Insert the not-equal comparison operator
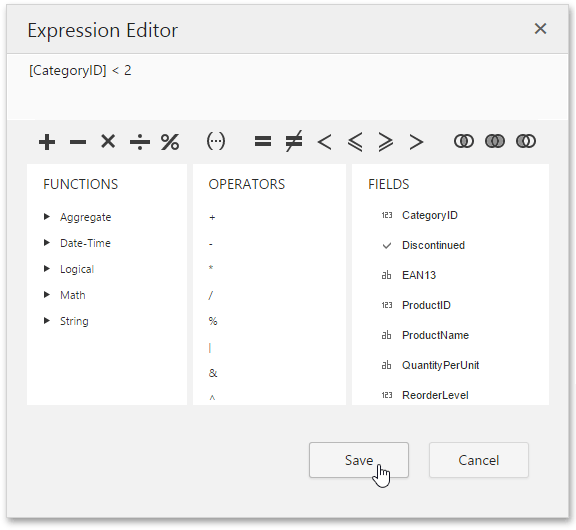Screen dimensions: 576x530 point(294,141)
